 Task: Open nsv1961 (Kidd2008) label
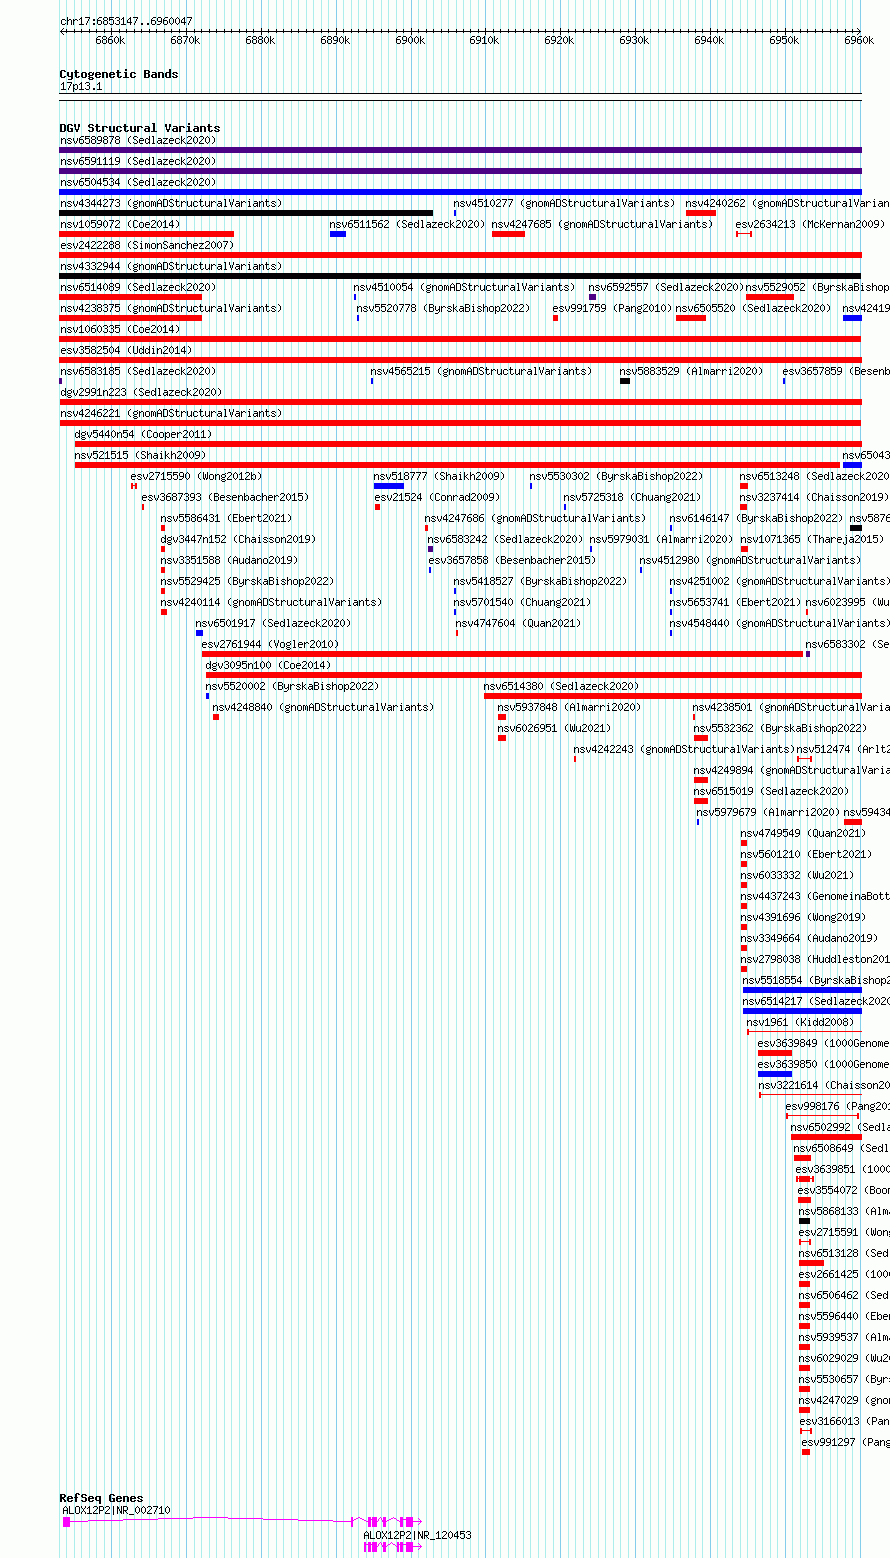800,1022
